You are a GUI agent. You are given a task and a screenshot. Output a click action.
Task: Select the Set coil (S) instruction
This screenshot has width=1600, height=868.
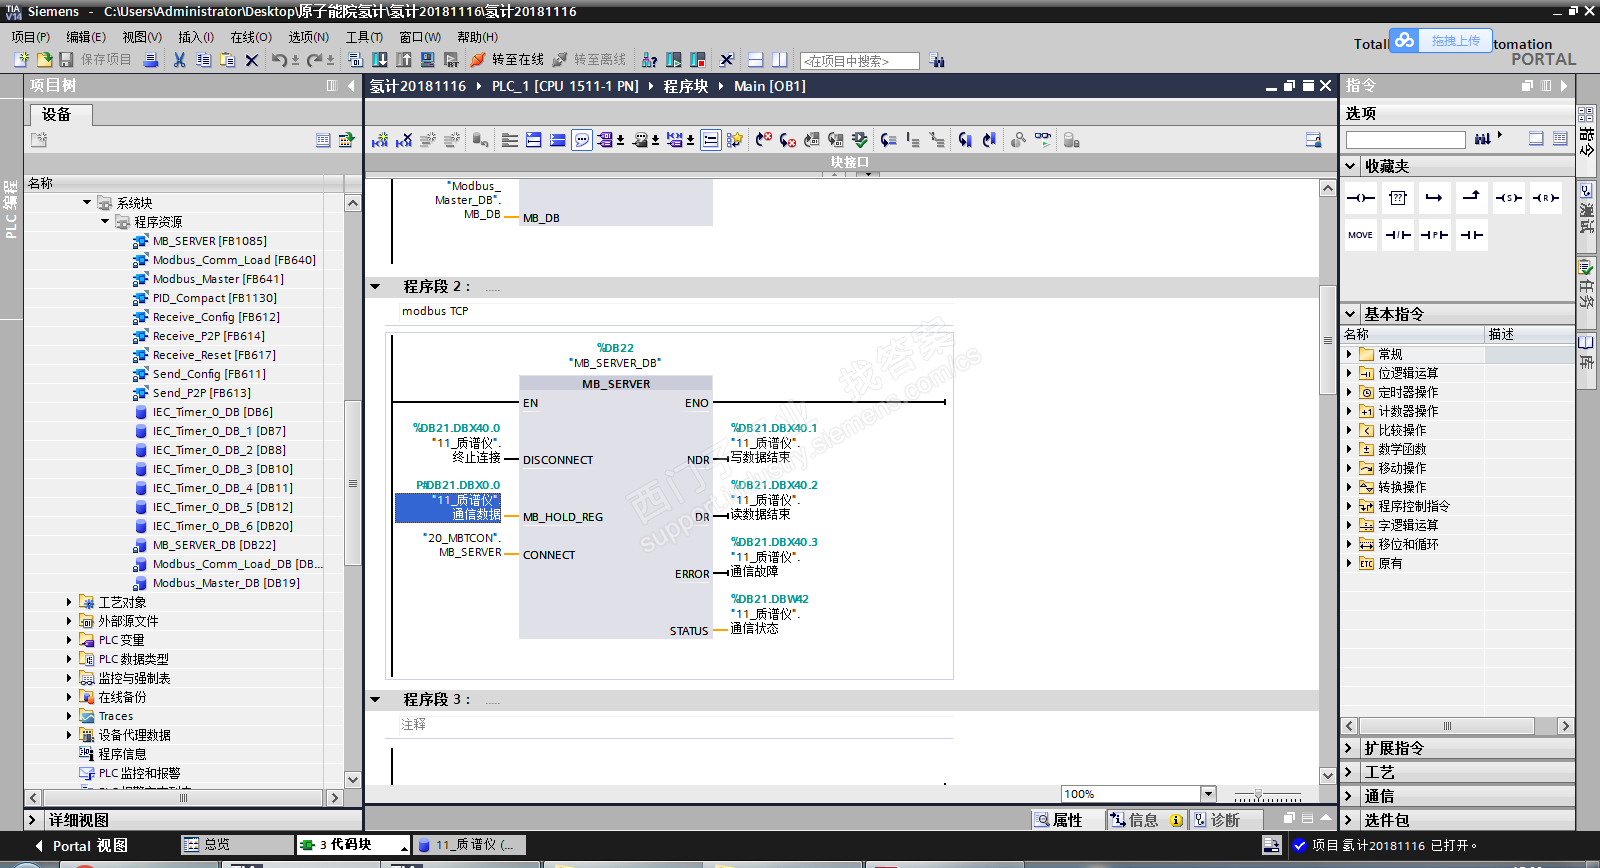point(1508,198)
